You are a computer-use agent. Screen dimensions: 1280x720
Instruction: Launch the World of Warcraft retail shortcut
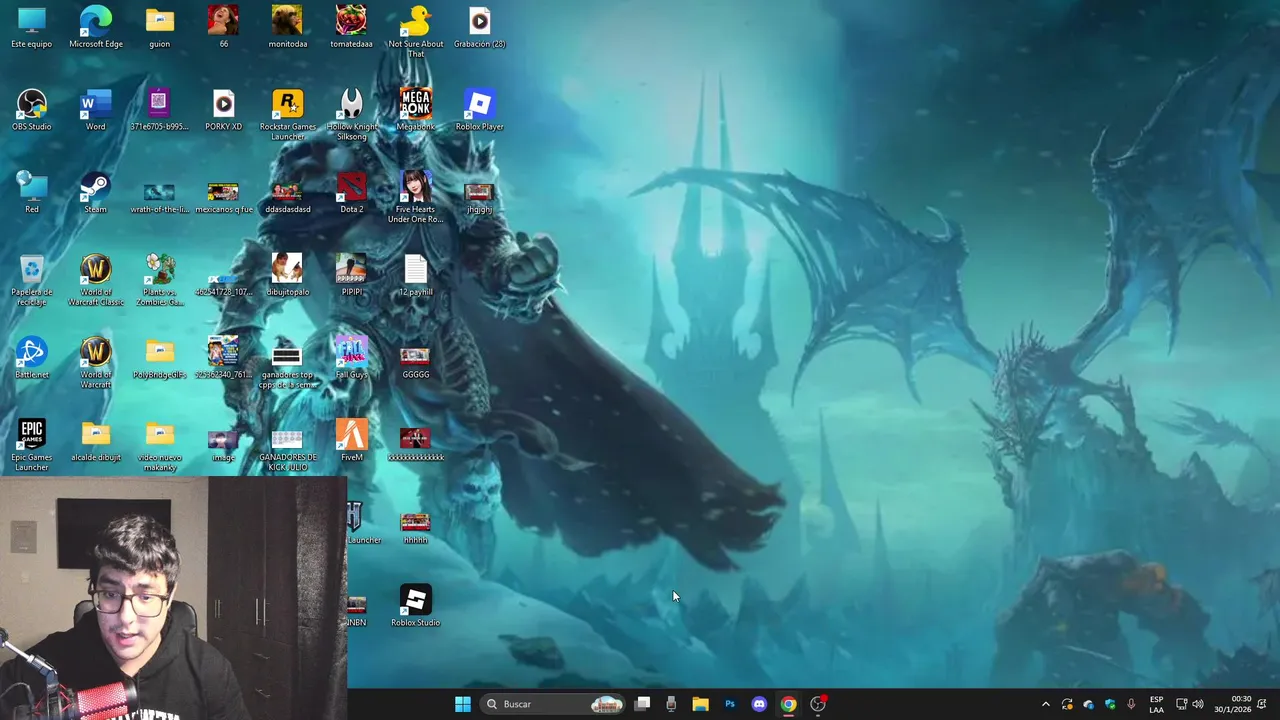pyautogui.click(x=96, y=363)
